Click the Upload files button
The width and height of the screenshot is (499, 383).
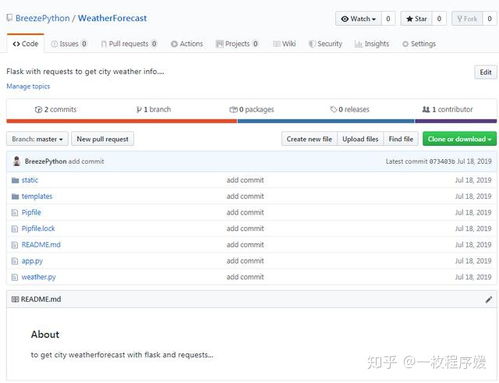click(360, 139)
